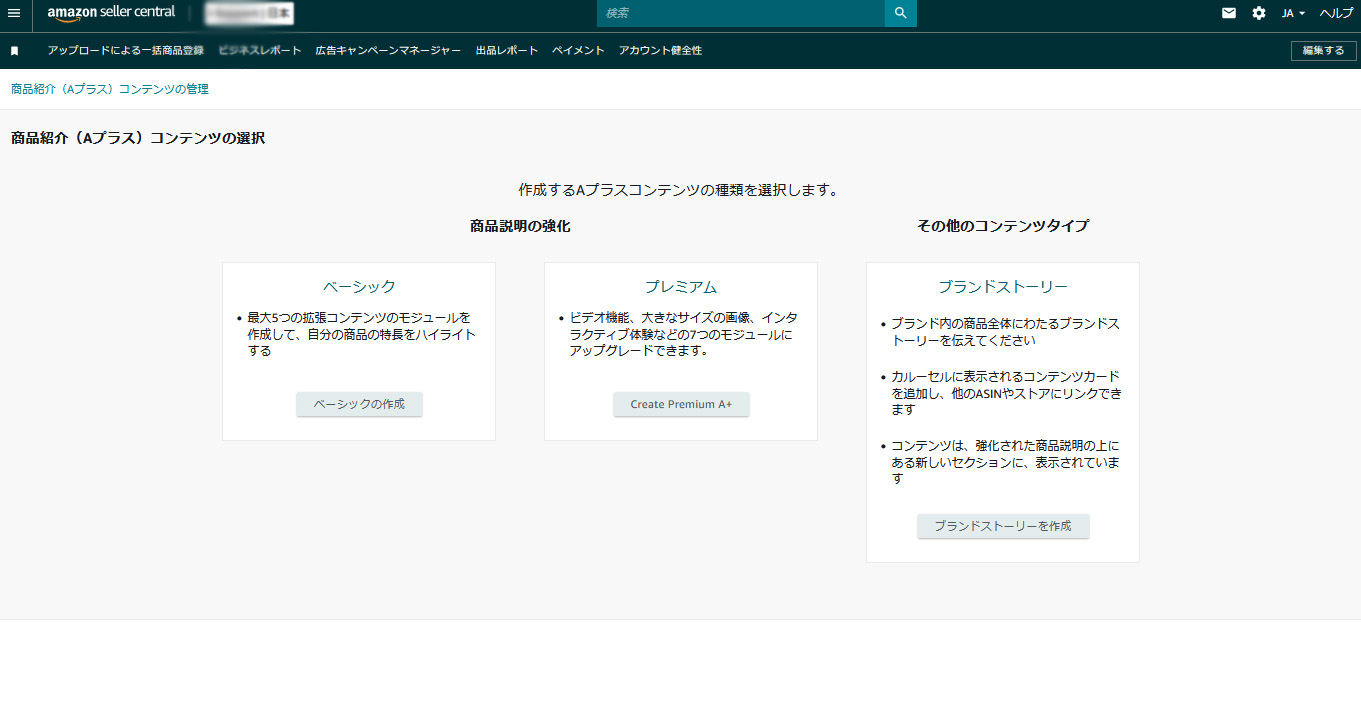
Task: Open the hamburger main menu
Action: pos(14,13)
